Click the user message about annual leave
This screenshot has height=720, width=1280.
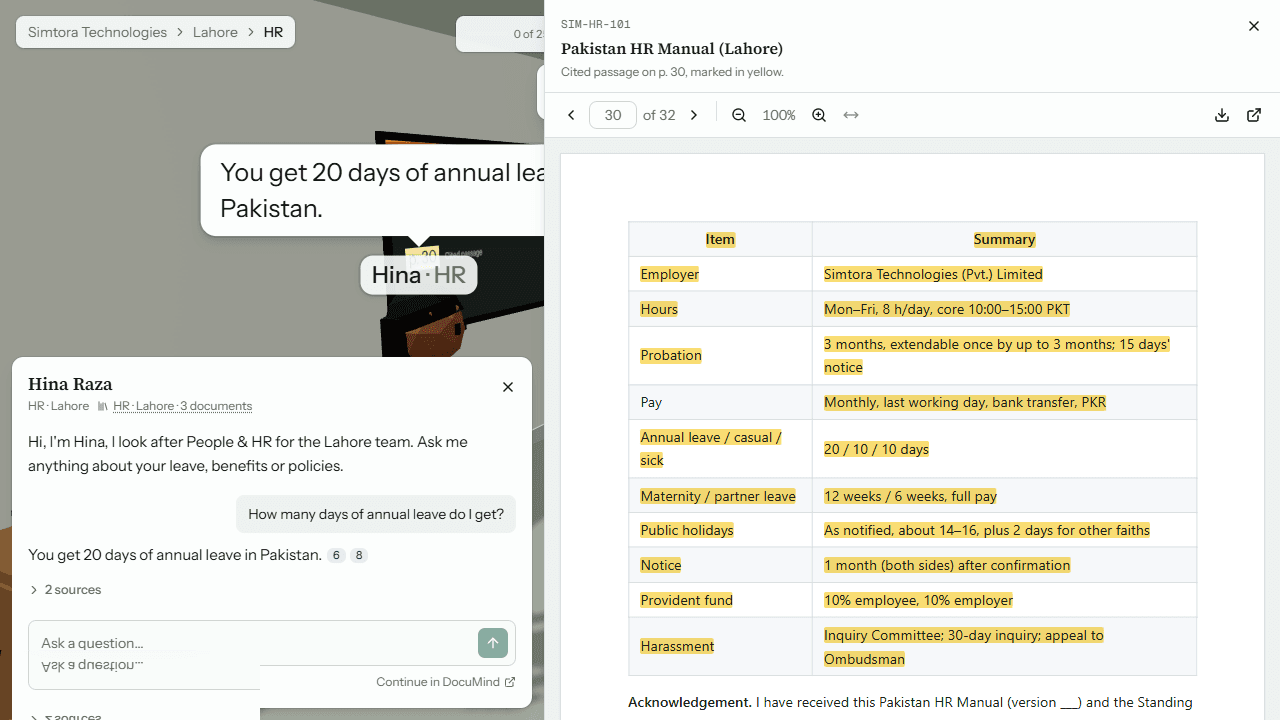tap(376, 514)
